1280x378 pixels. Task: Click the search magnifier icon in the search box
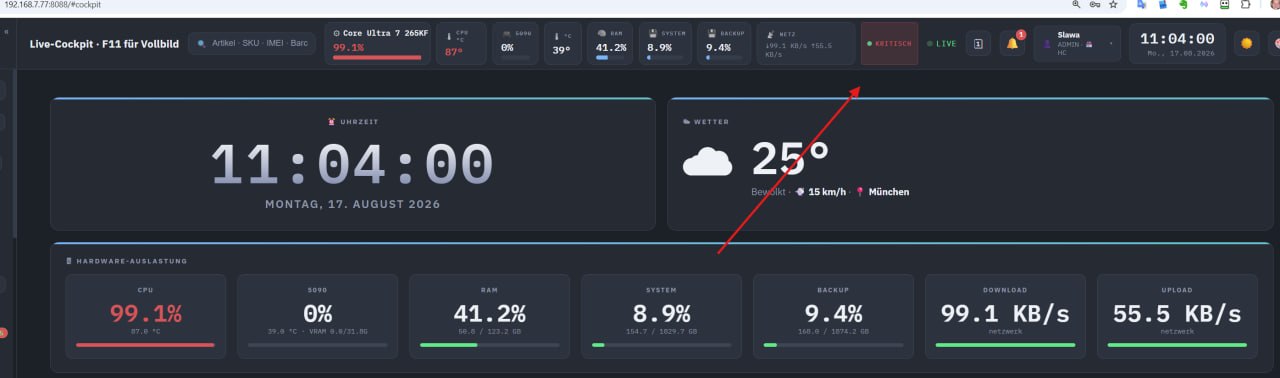click(x=201, y=44)
